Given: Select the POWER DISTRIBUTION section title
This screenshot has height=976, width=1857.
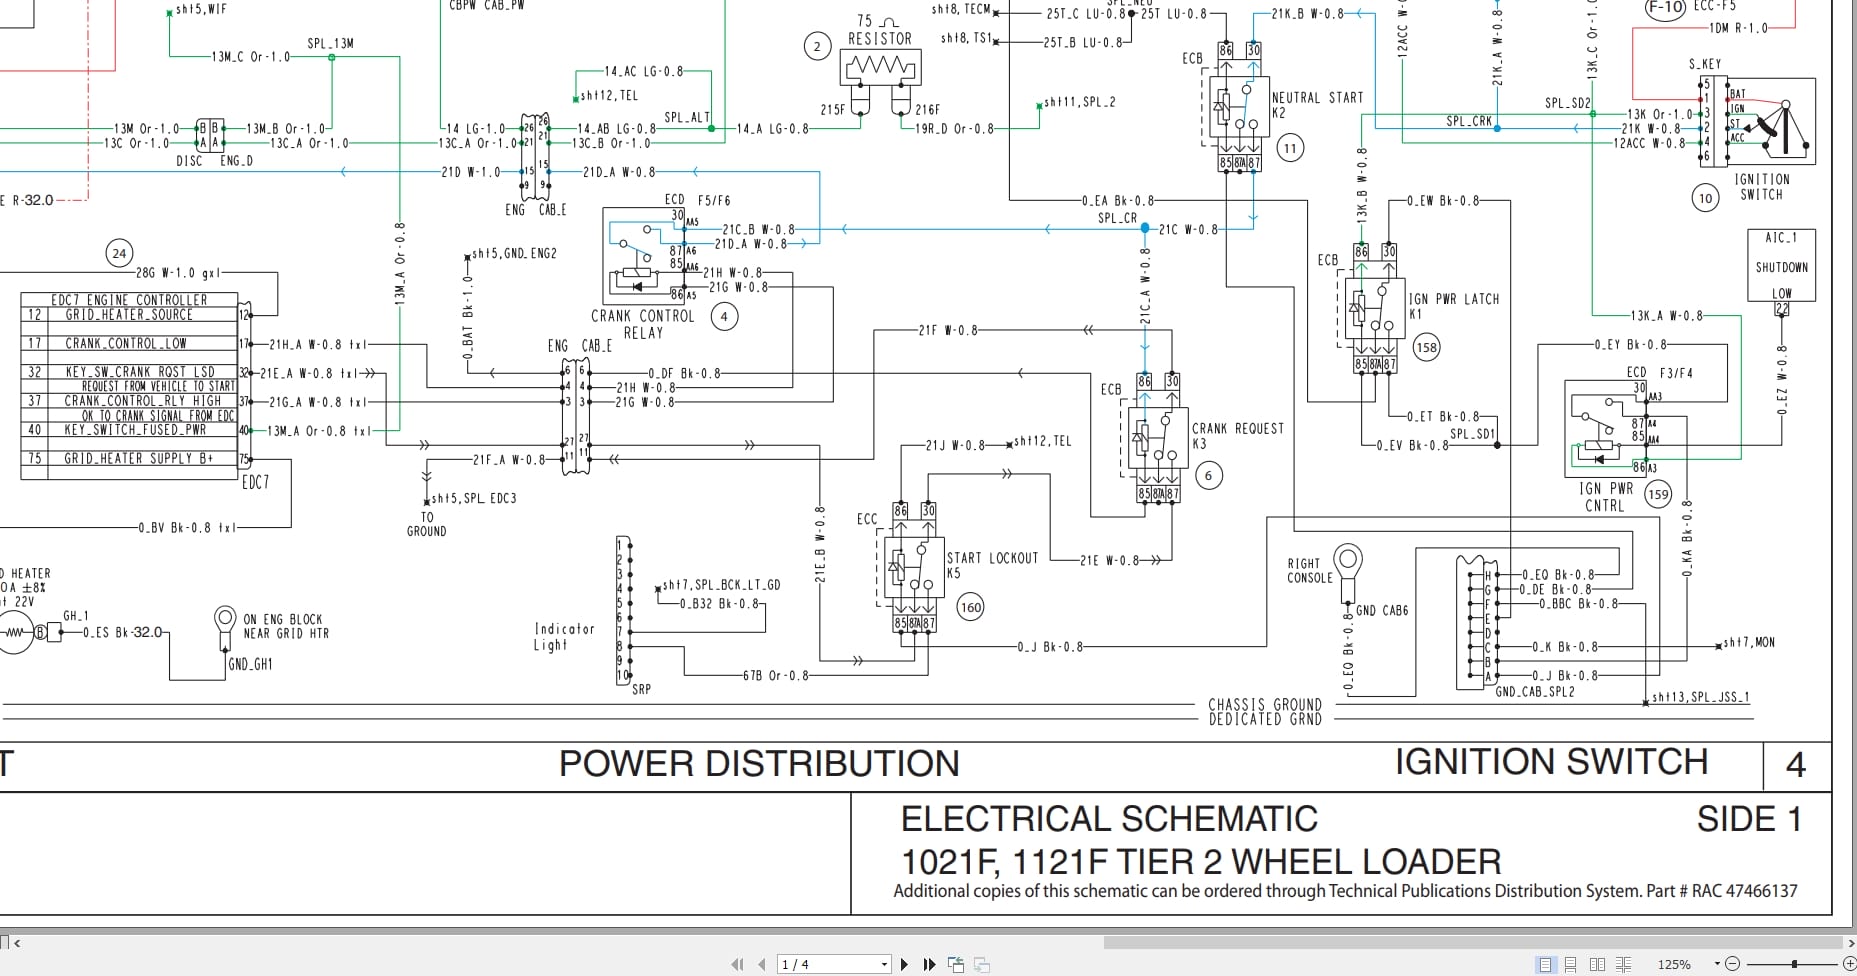Looking at the screenshot, I should (x=760, y=764).
